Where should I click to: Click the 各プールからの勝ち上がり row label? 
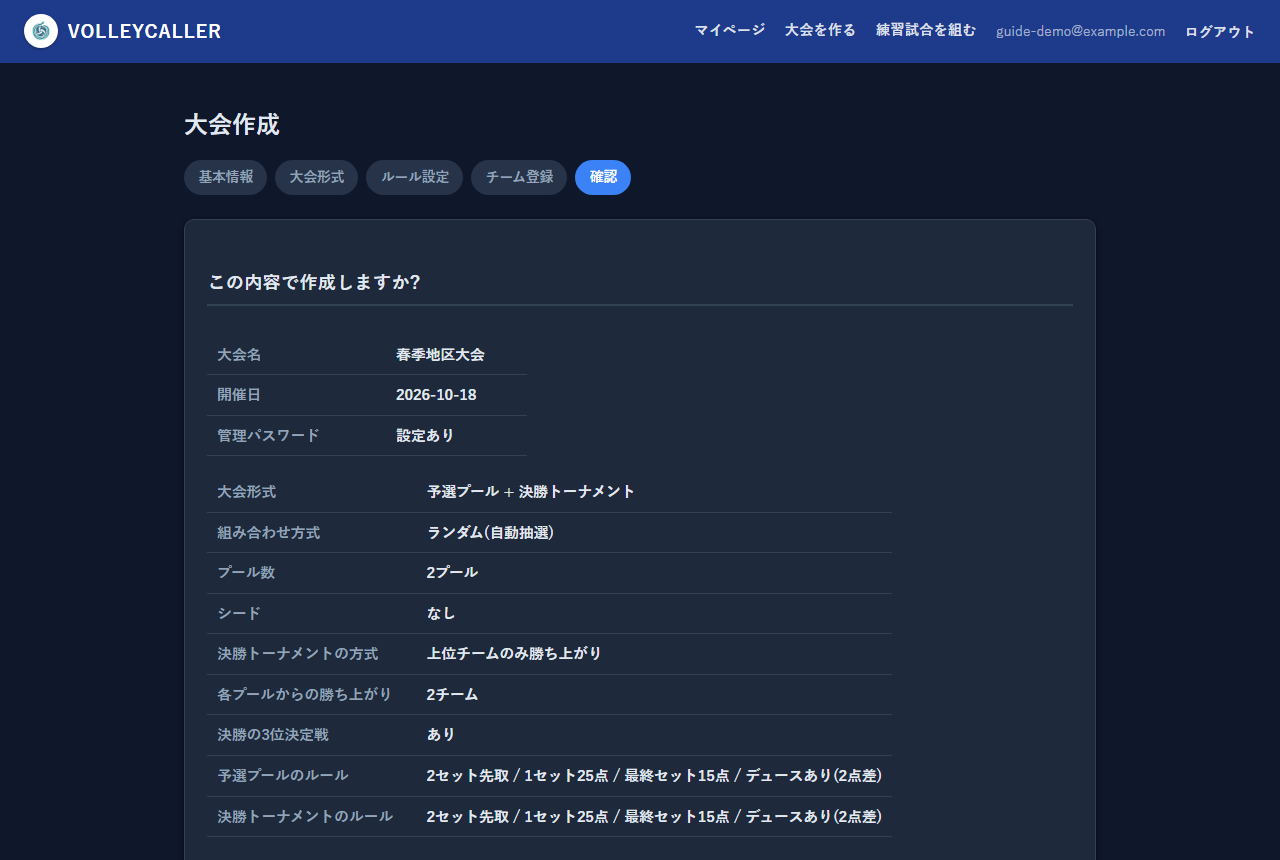point(304,695)
